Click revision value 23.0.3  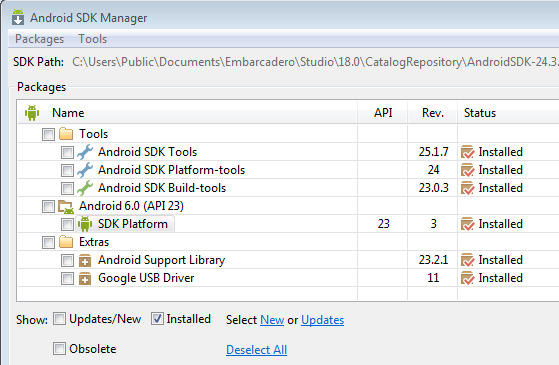(433, 188)
